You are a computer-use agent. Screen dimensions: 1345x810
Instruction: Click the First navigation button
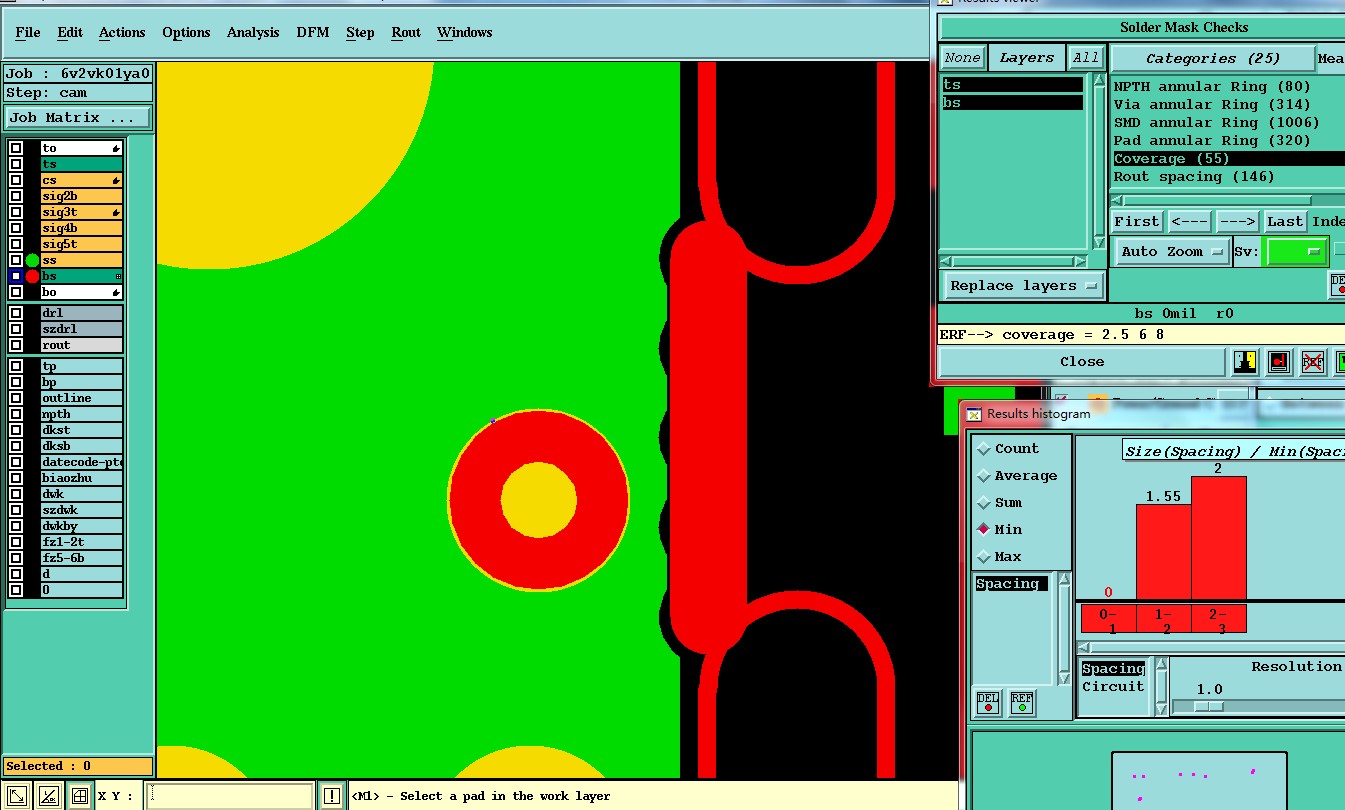coord(1137,222)
